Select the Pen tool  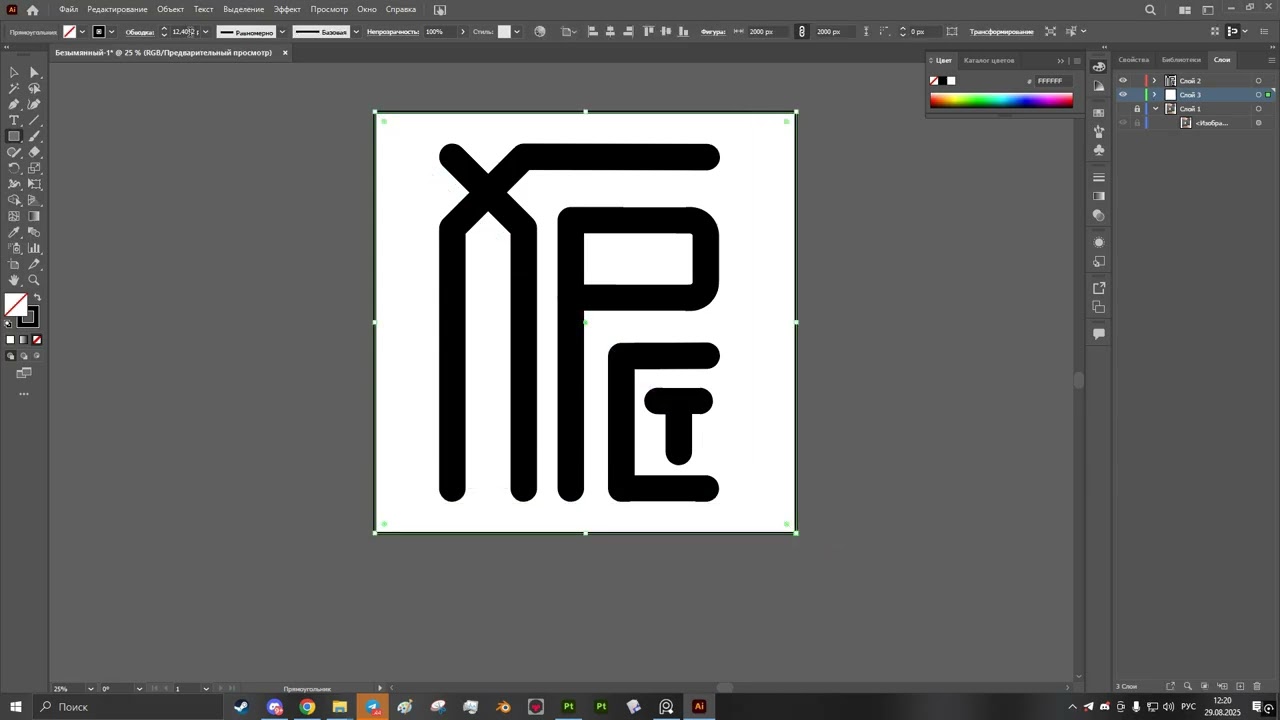click(14, 104)
